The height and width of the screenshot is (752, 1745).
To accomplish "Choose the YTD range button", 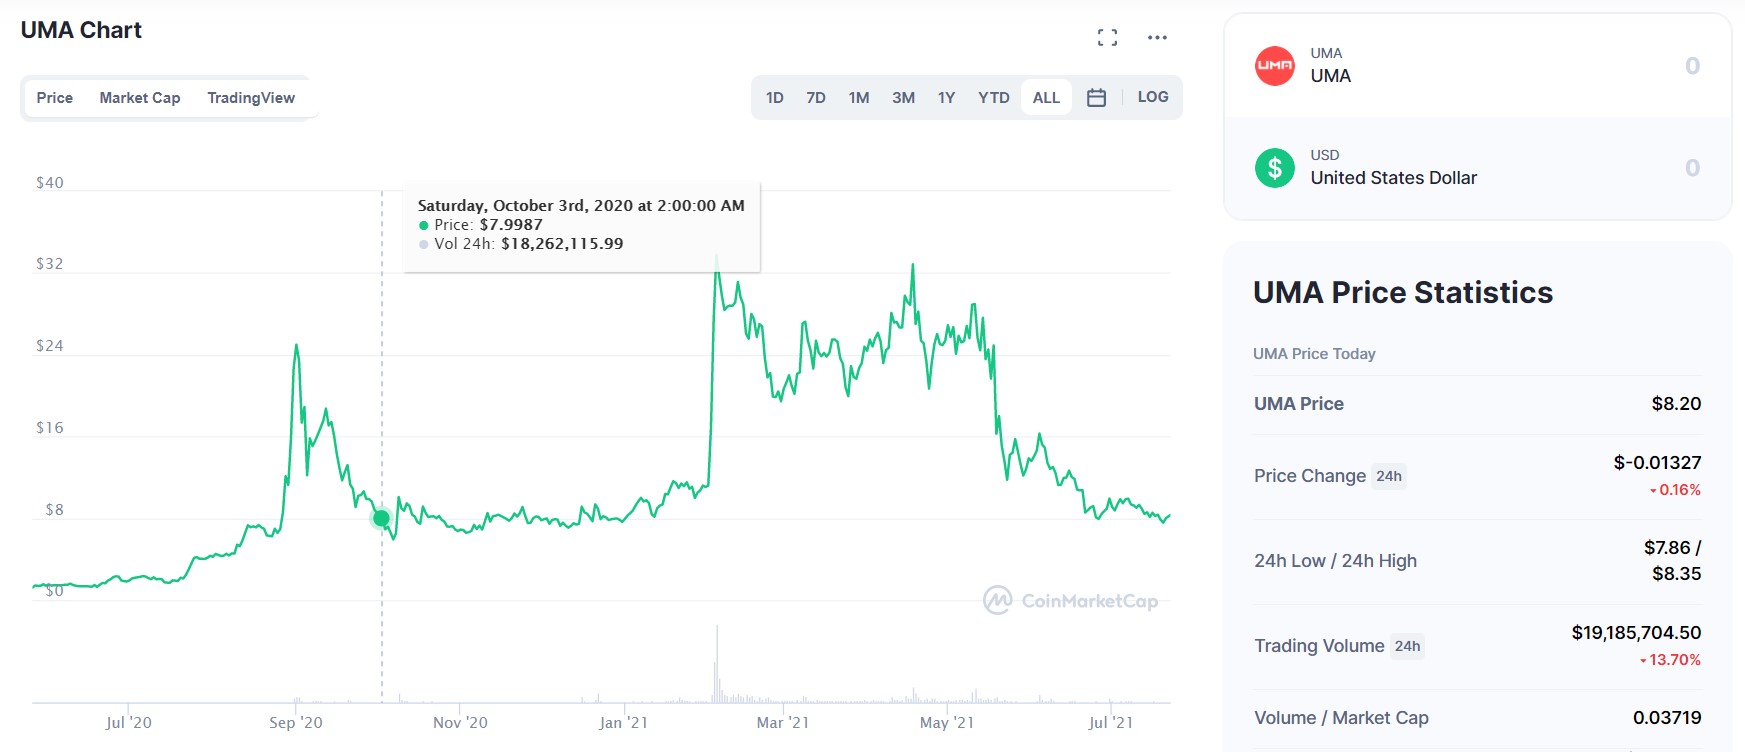I will (x=993, y=98).
